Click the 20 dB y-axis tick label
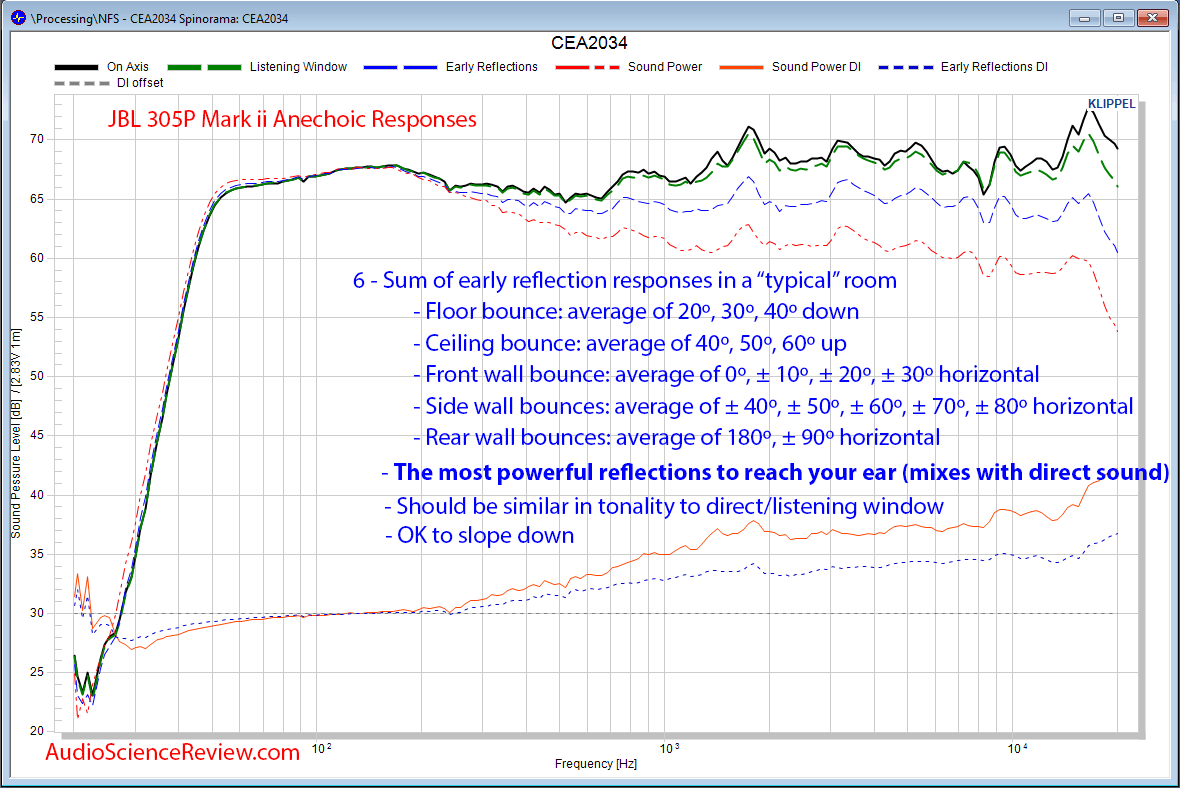The image size is (1180, 788). coord(37,731)
